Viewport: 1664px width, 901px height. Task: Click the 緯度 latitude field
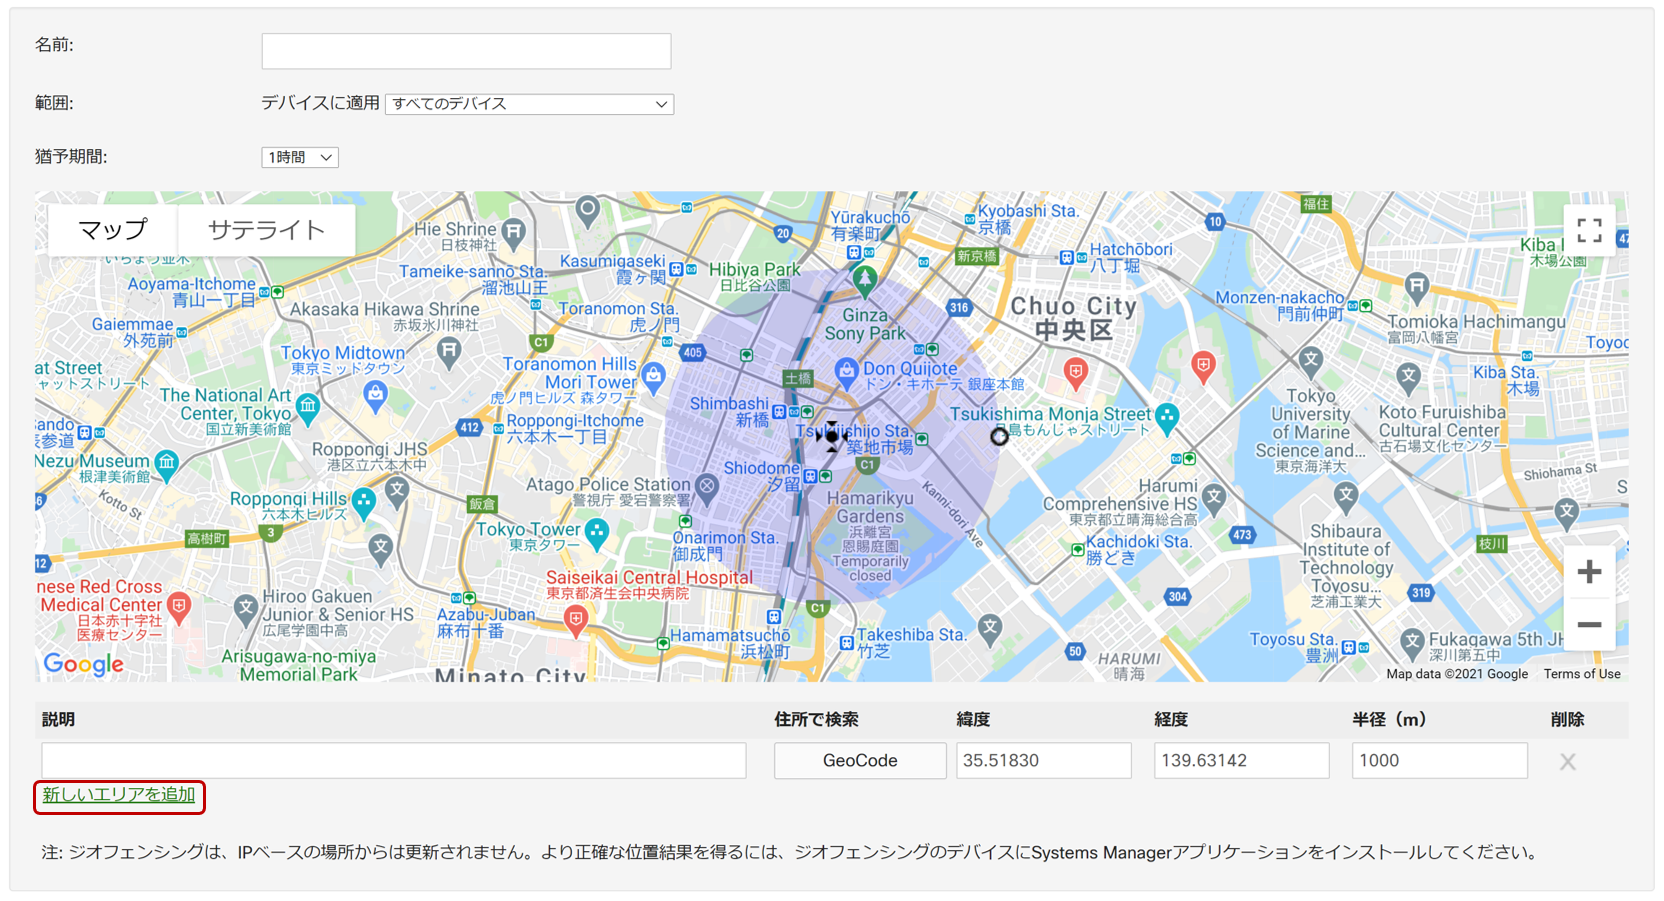point(1044,760)
